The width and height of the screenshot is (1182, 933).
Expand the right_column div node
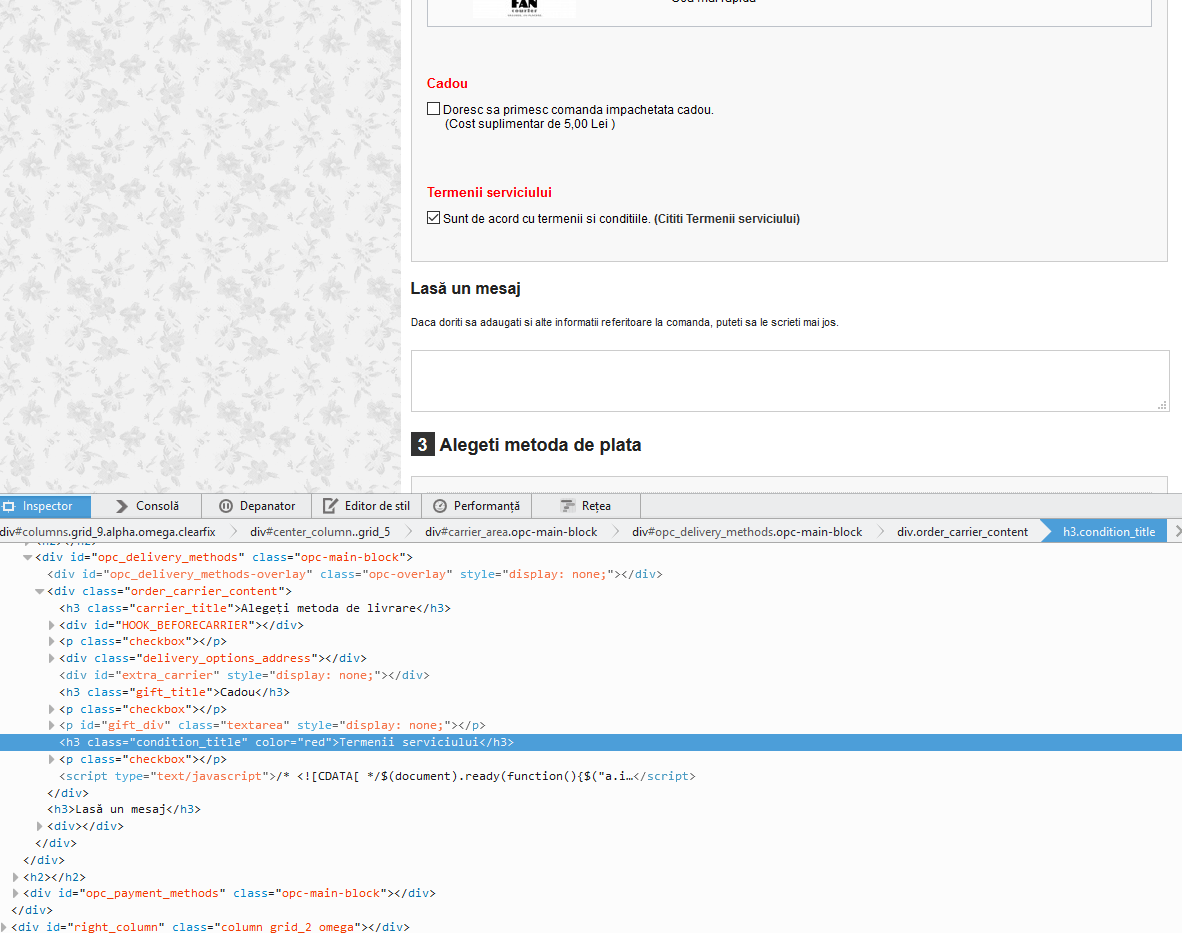coord(4,927)
